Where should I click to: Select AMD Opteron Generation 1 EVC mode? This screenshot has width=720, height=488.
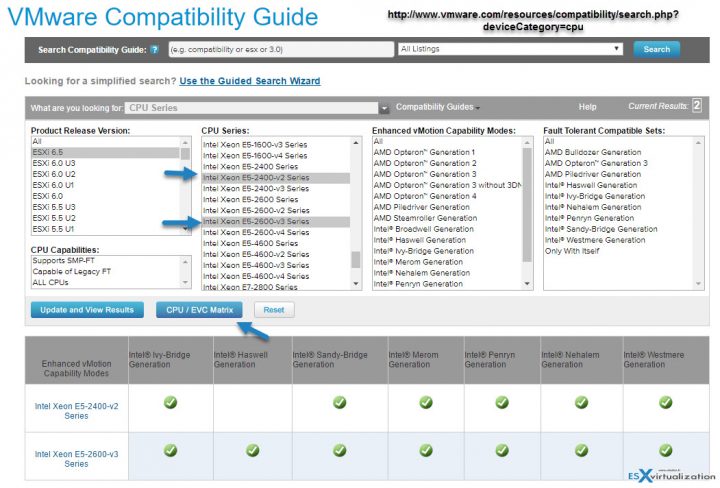point(447,152)
